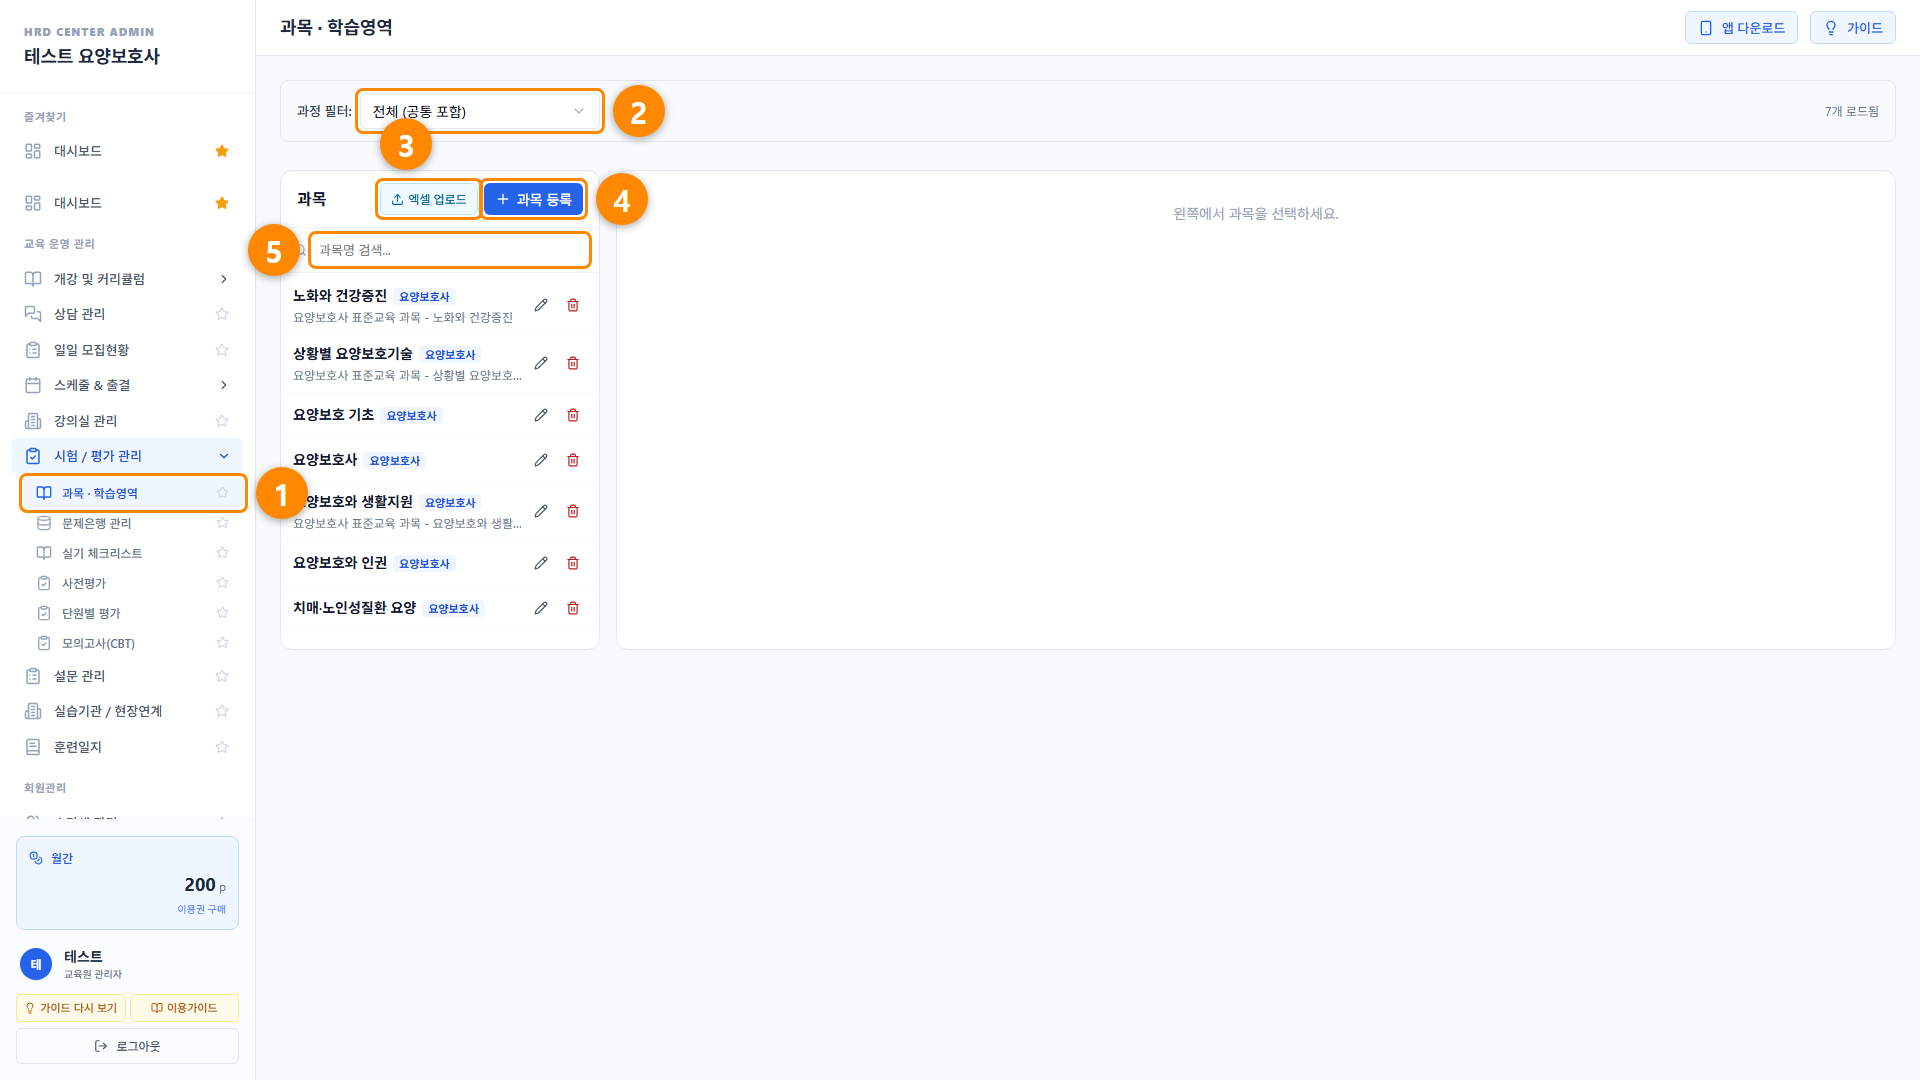Delete the 노화와 건강증진 subject
The width and height of the screenshot is (1920, 1080).
pos(573,305)
